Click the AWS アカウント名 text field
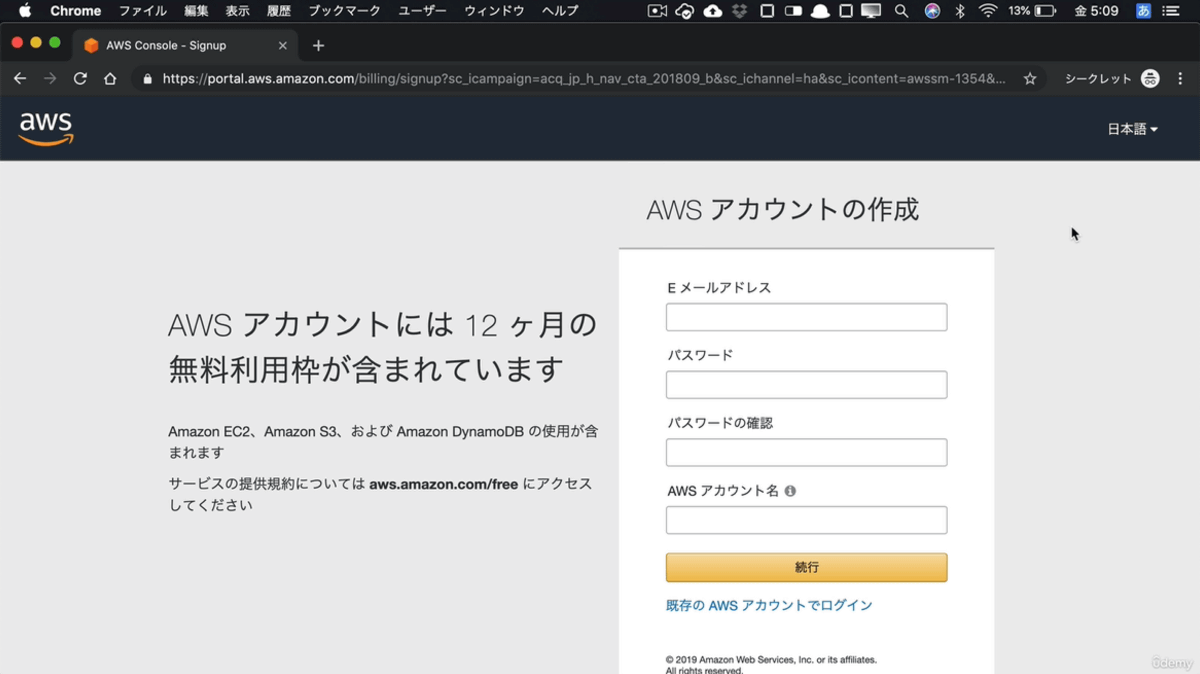 [806, 520]
